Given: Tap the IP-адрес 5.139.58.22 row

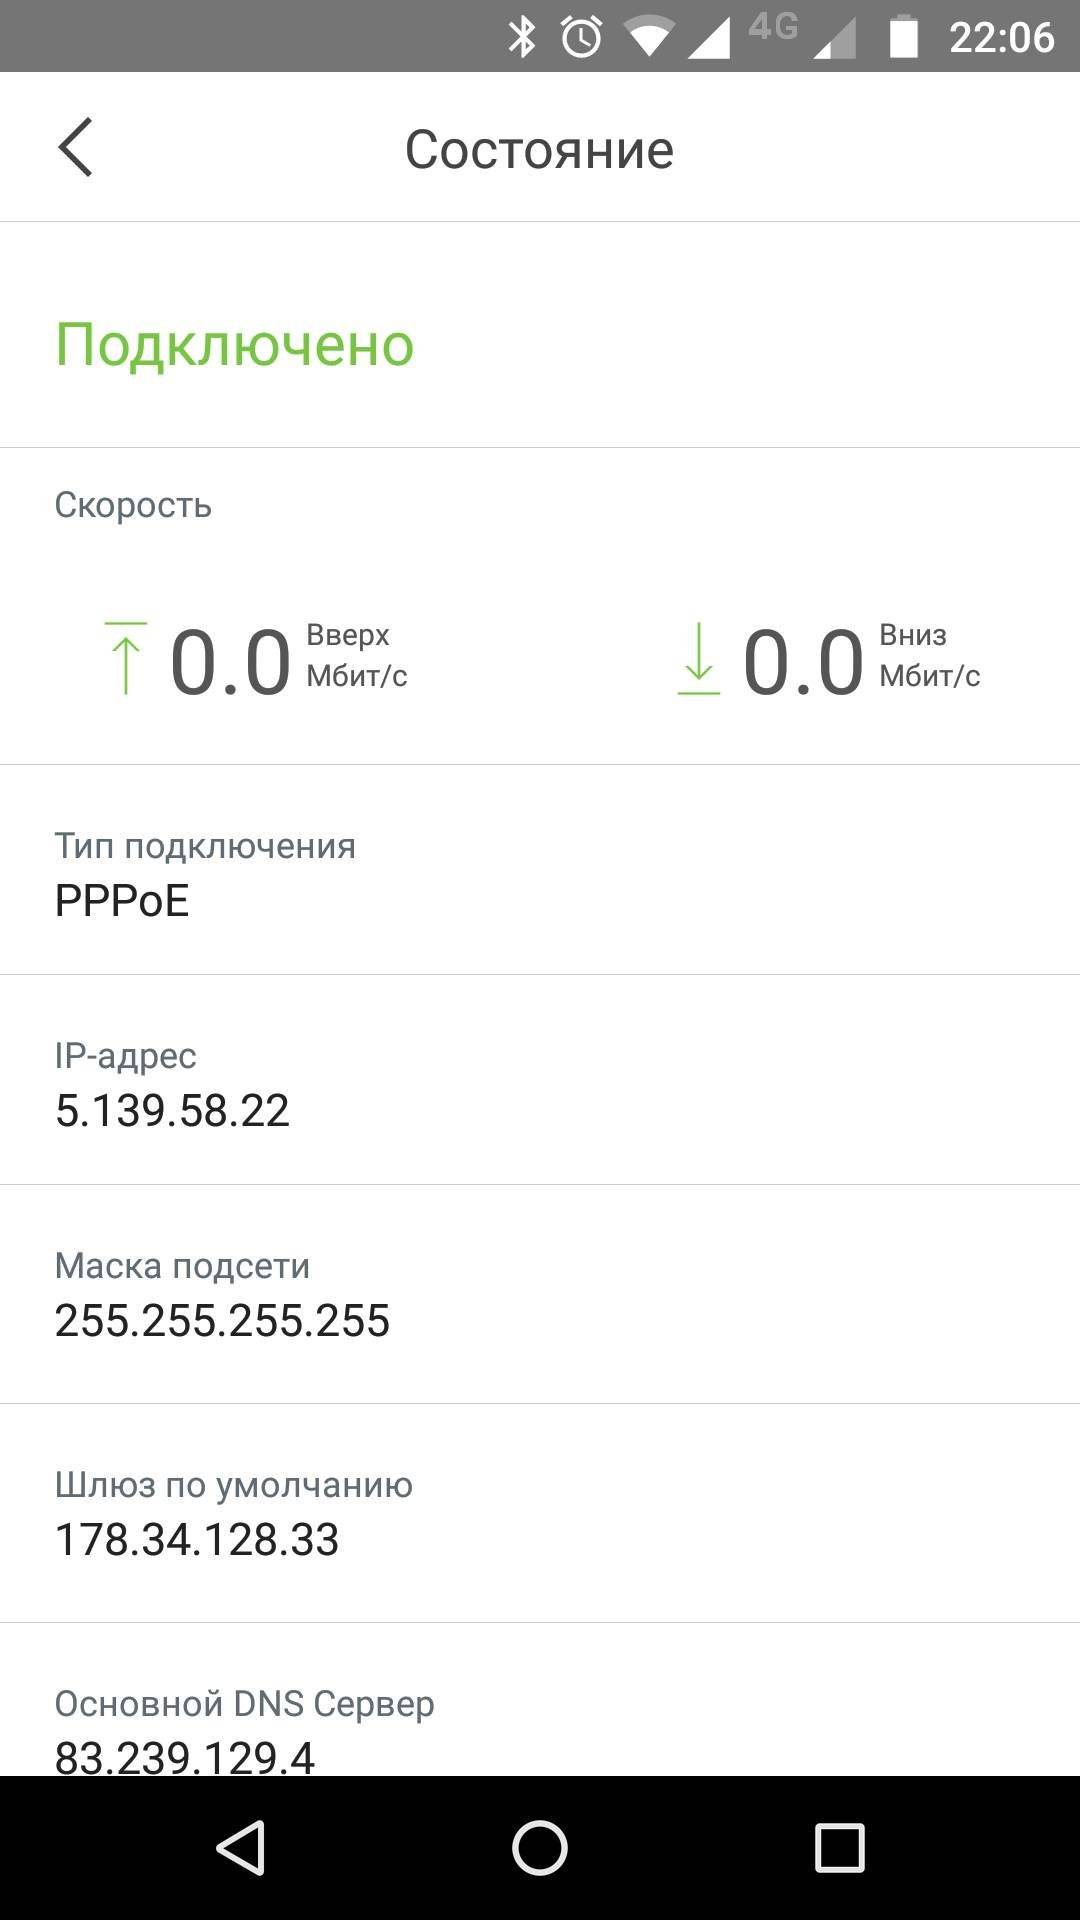Looking at the screenshot, I should [540, 1083].
